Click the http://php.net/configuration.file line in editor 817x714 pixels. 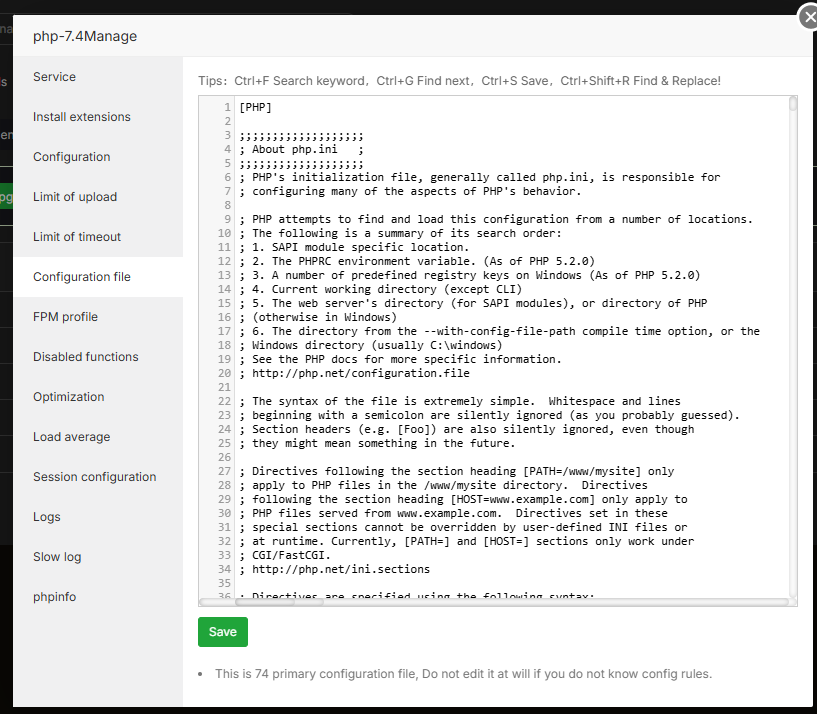360,373
